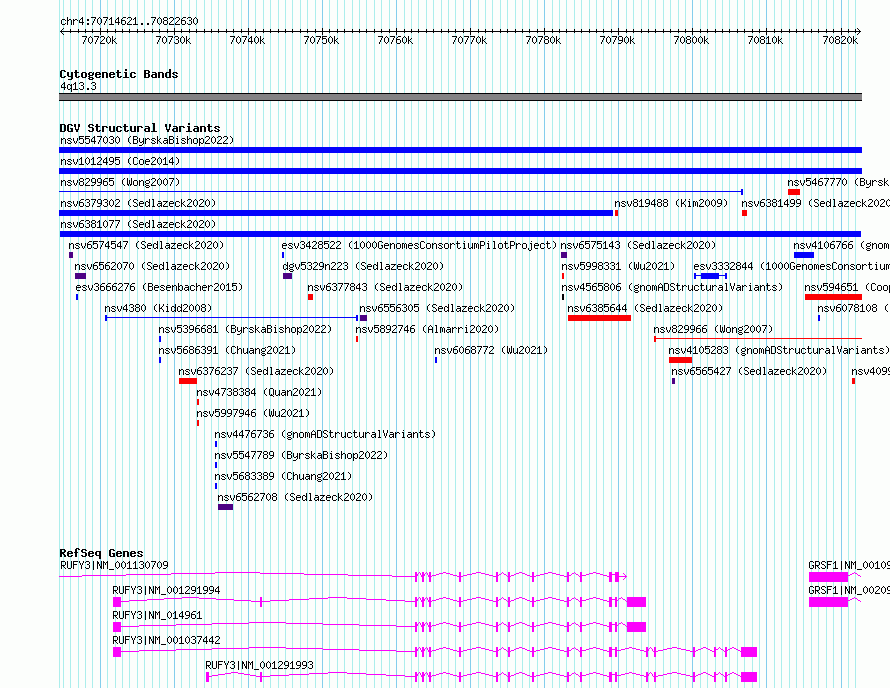Image resolution: width=890 pixels, height=688 pixels.
Task: Click the nsv6556305 (Sedlazeck2020) label
Action: tap(437, 308)
